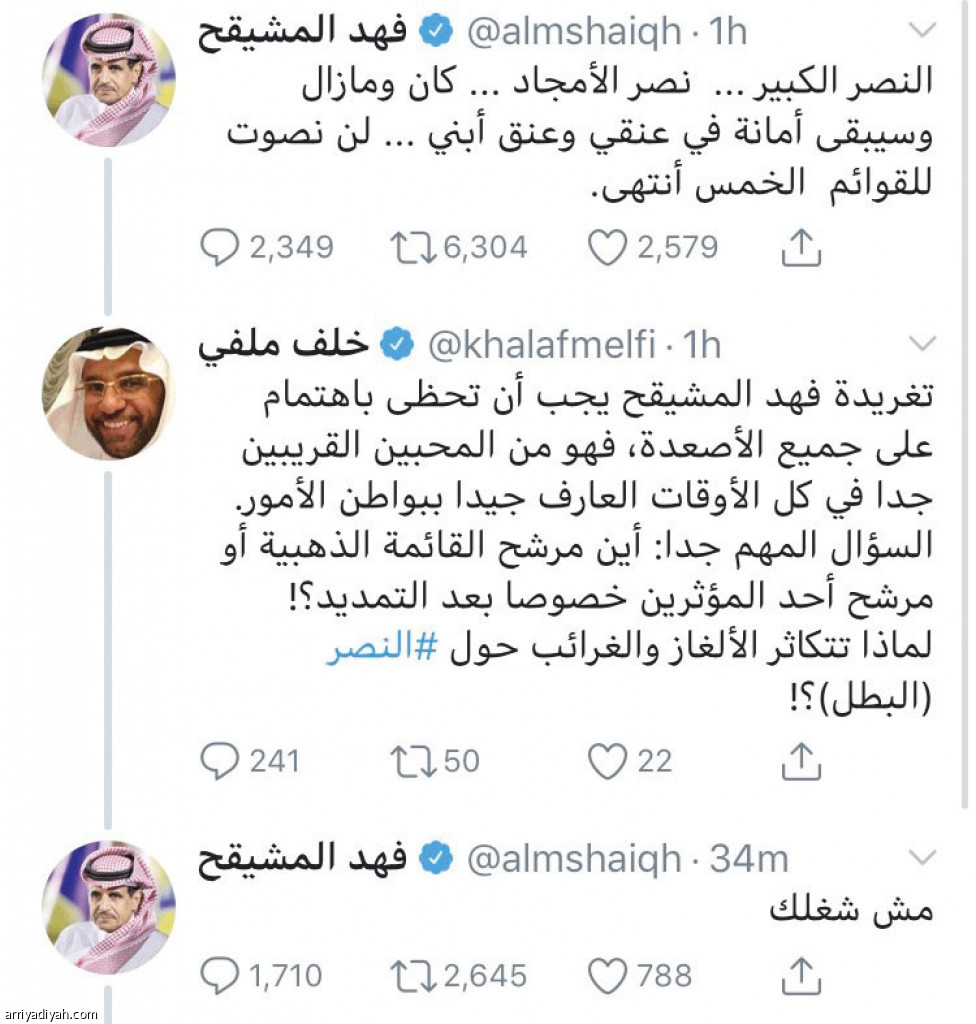Retweet the tweet with 6,304 retweets
The height and width of the screenshot is (1024, 976).
(413, 248)
